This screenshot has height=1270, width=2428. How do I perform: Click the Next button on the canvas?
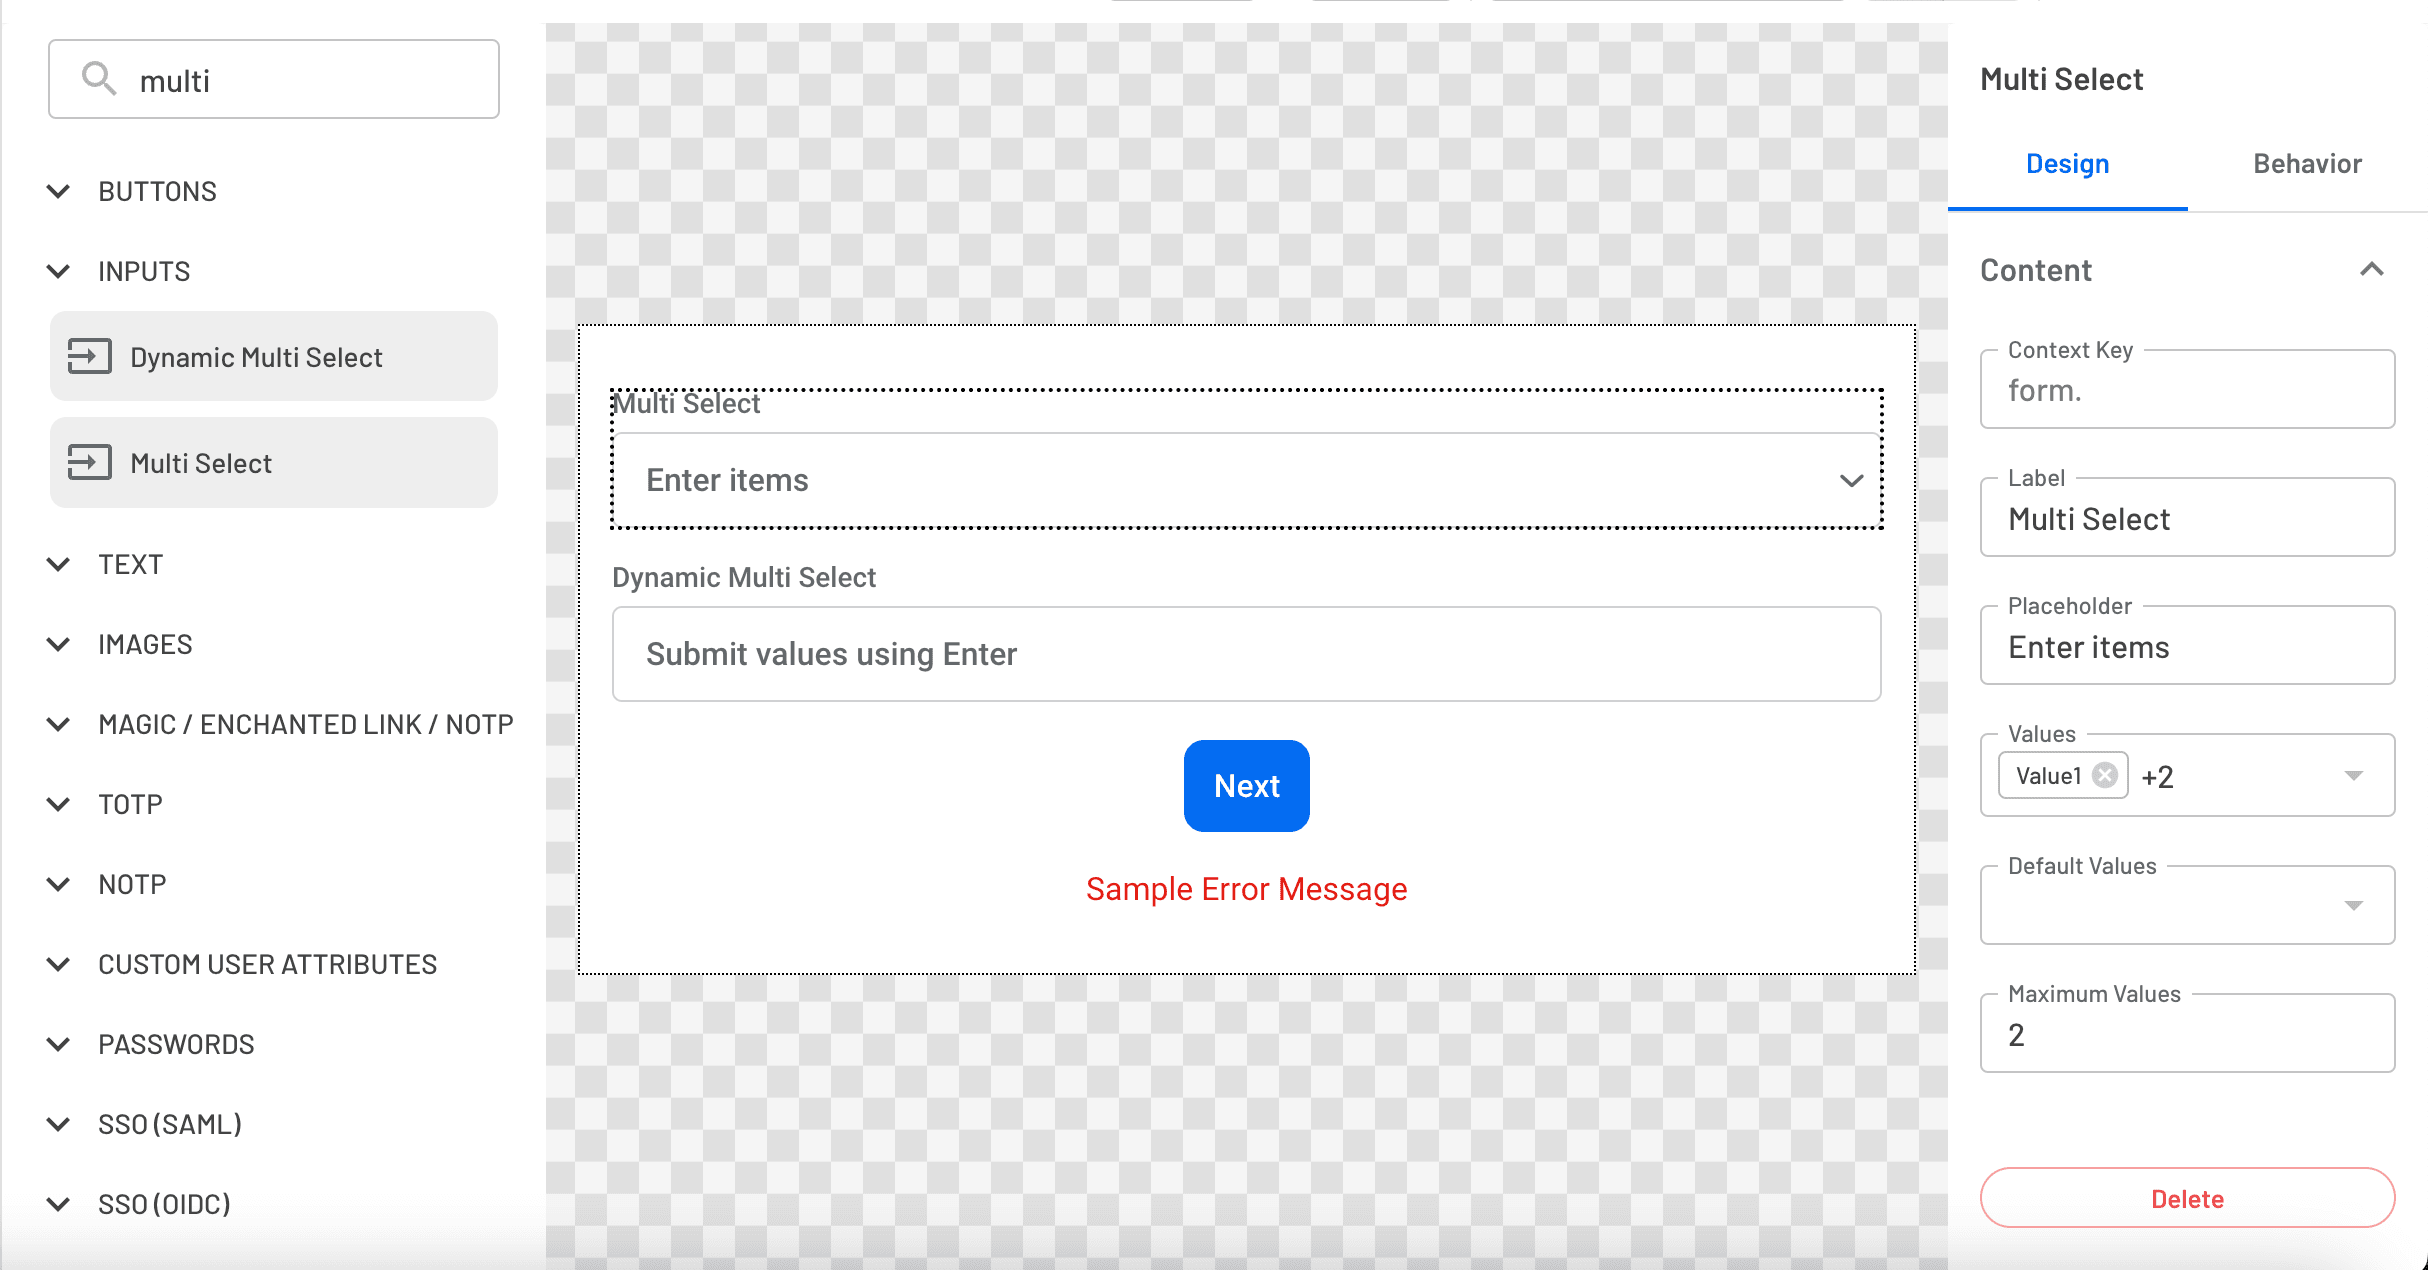pos(1246,786)
